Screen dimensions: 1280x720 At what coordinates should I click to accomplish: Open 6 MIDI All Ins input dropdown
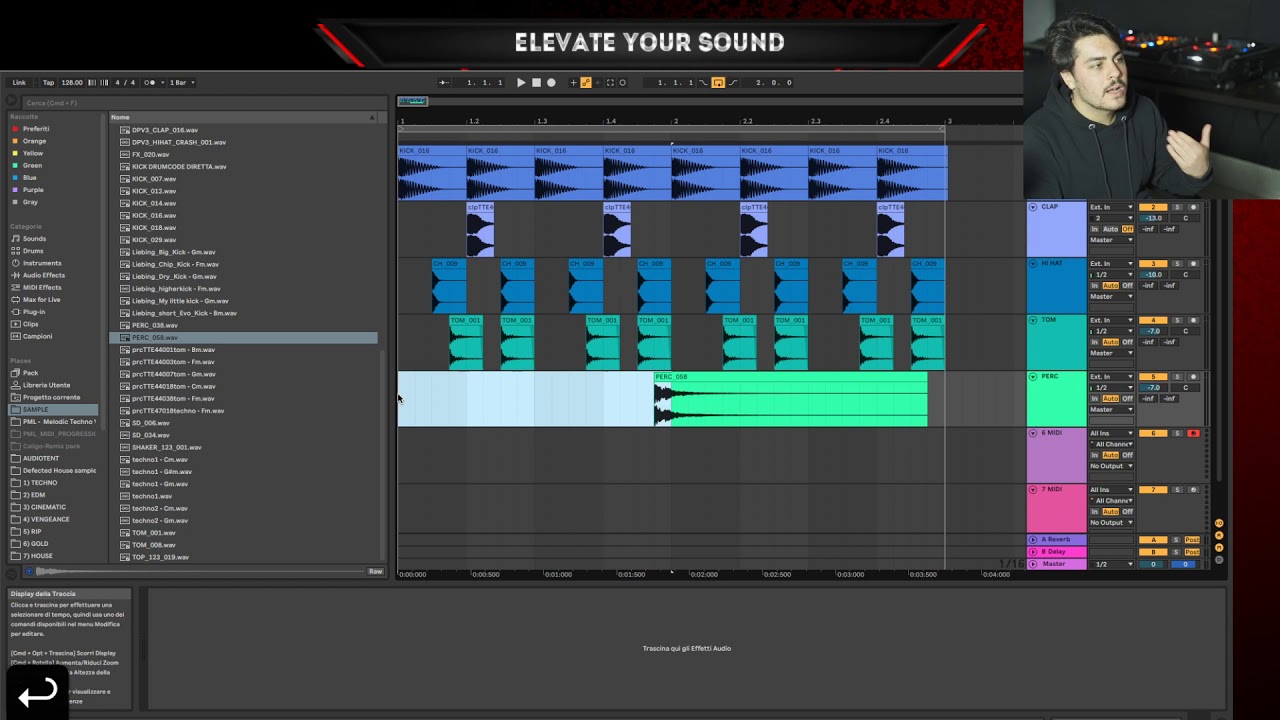tap(1111, 433)
